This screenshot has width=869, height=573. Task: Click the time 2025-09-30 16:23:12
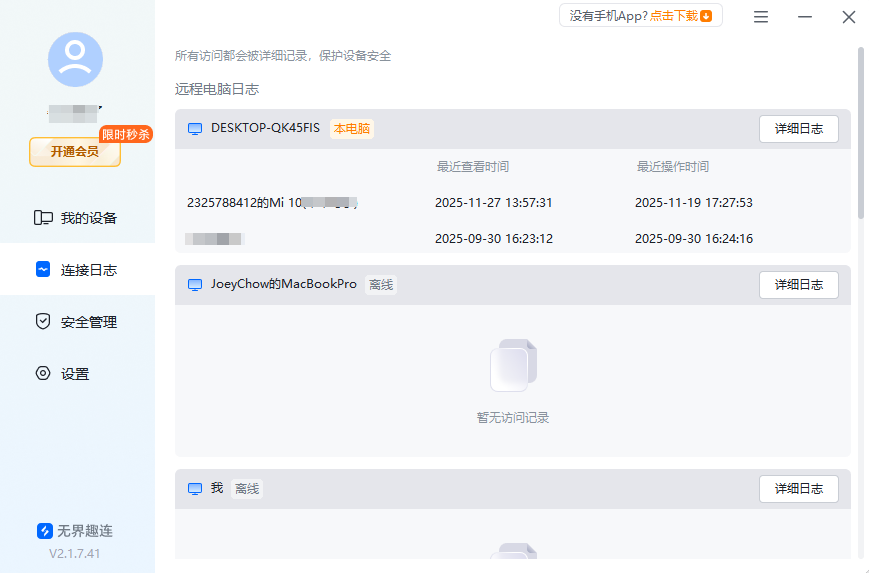coord(494,239)
